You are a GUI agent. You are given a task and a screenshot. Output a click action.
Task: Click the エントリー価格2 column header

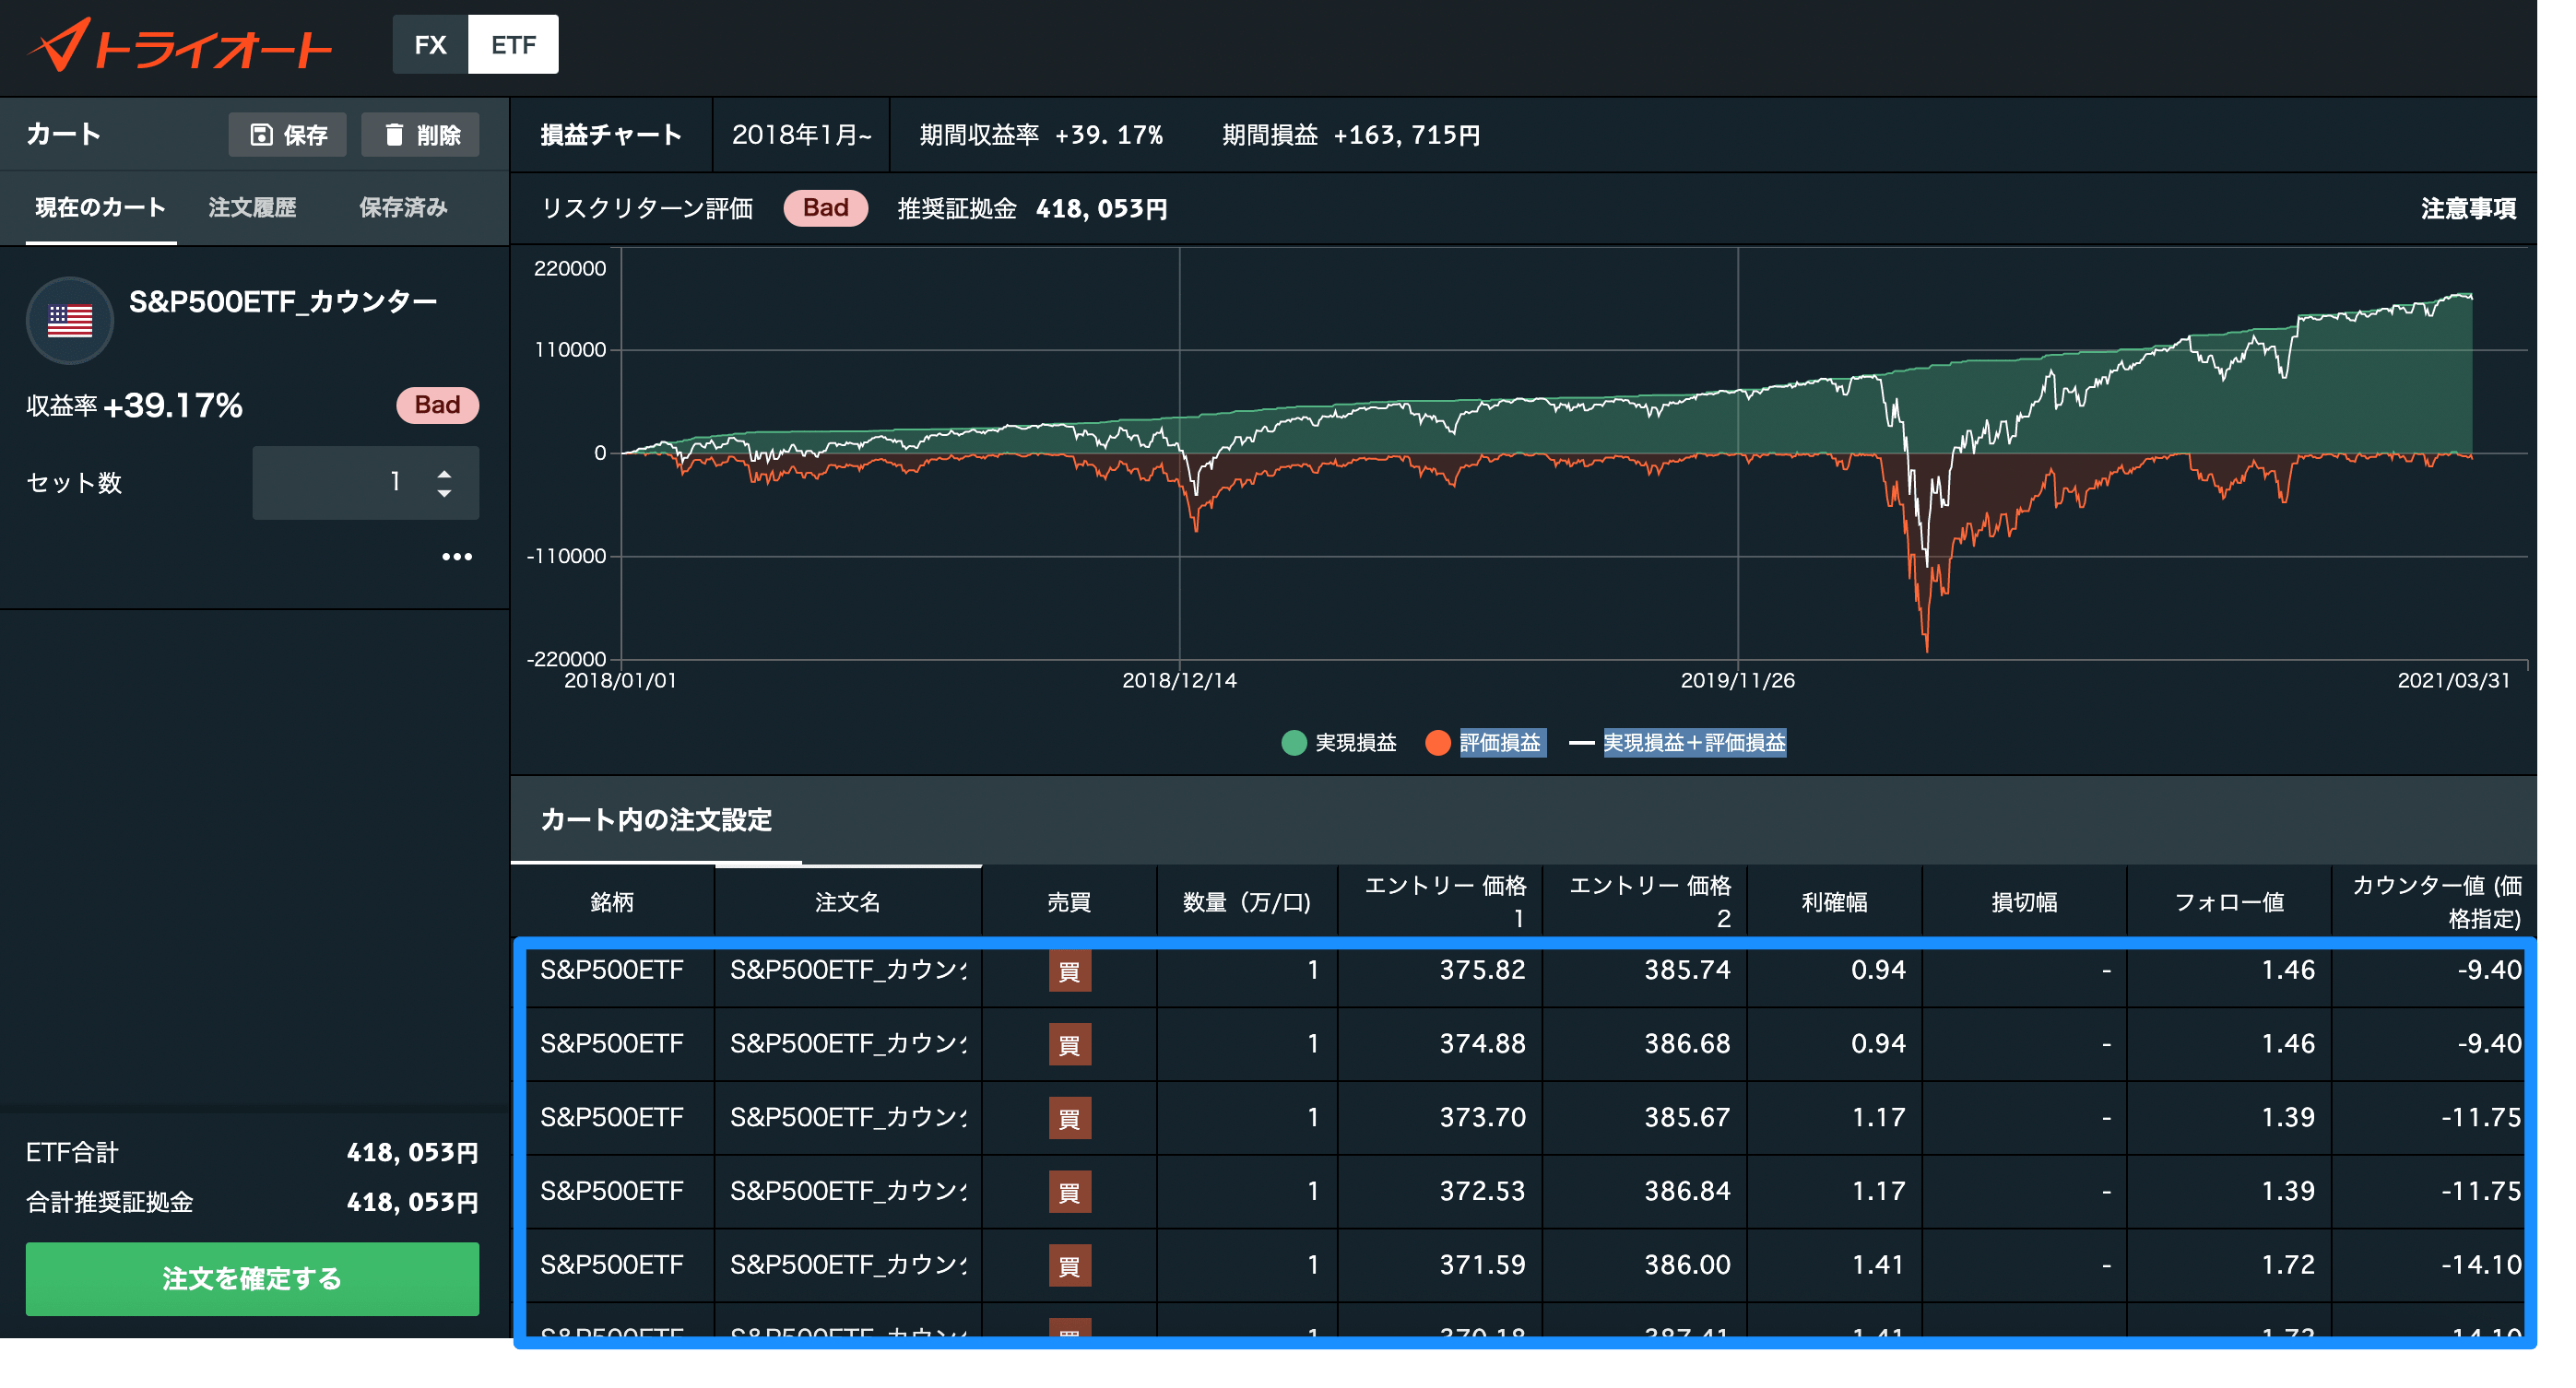tap(1645, 902)
